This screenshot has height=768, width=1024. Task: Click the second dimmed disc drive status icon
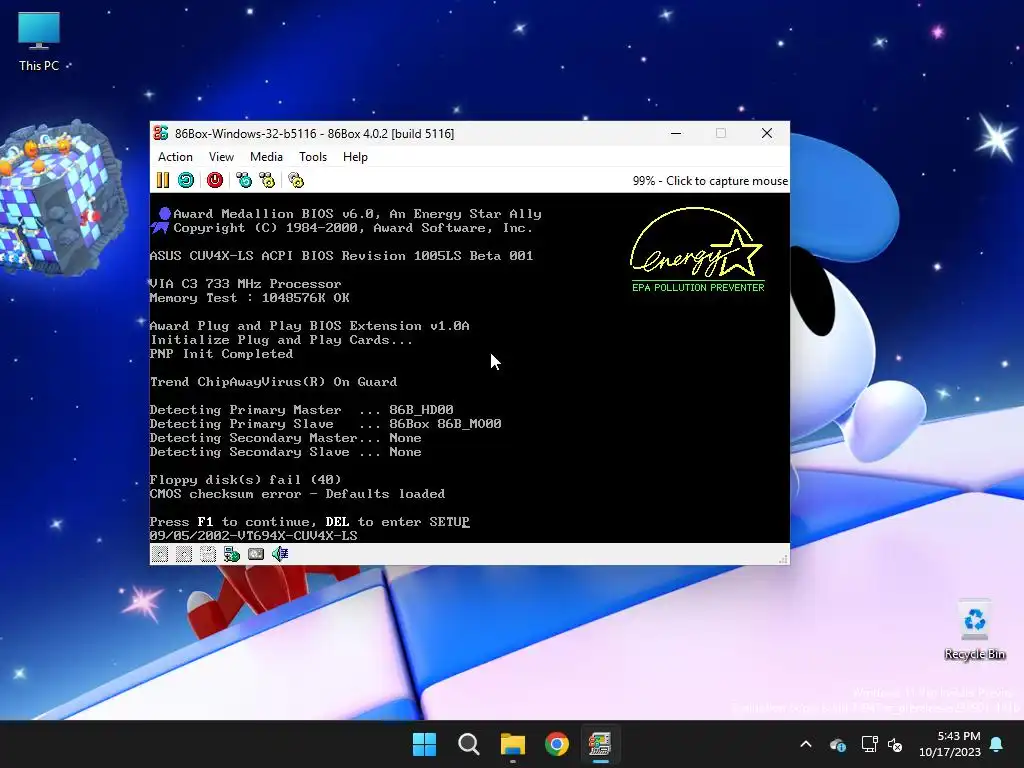pos(184,554)
